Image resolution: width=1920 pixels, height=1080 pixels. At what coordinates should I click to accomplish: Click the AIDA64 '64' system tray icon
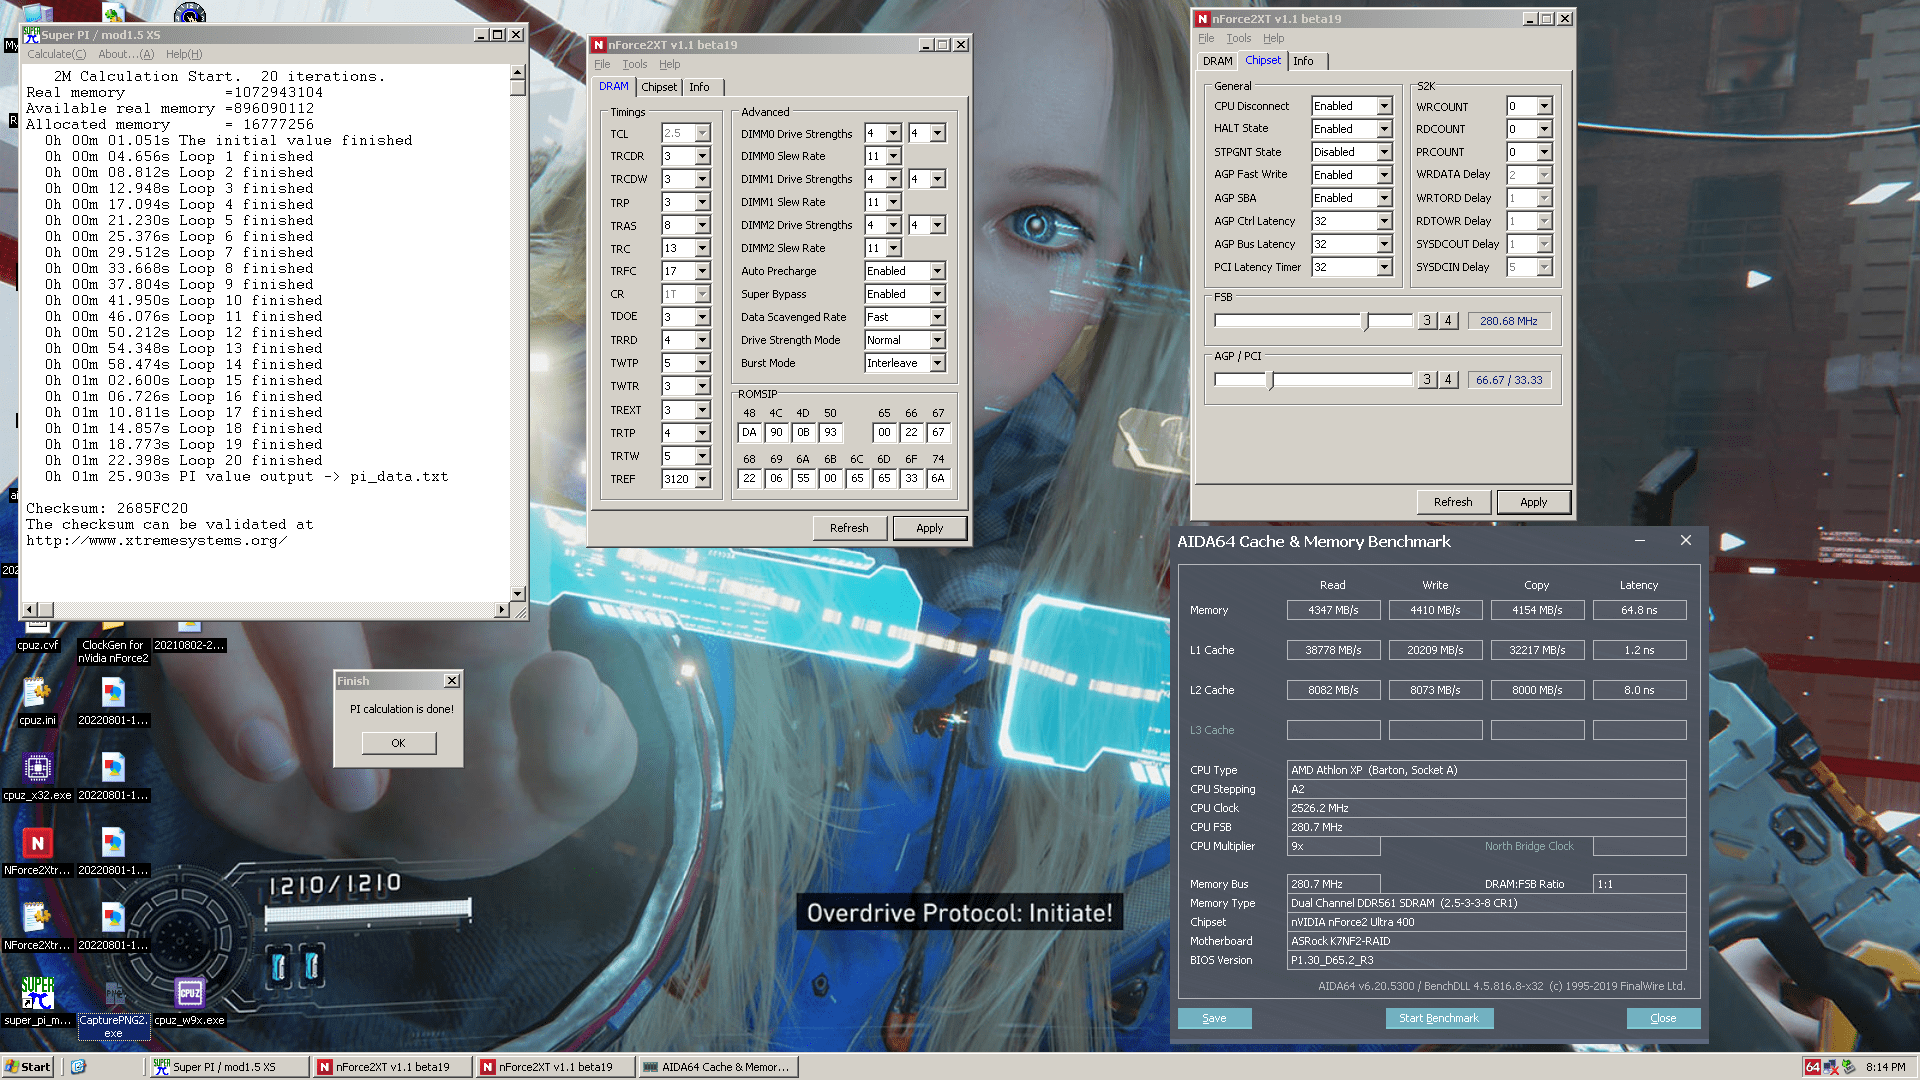(x=1812, y=1067)
